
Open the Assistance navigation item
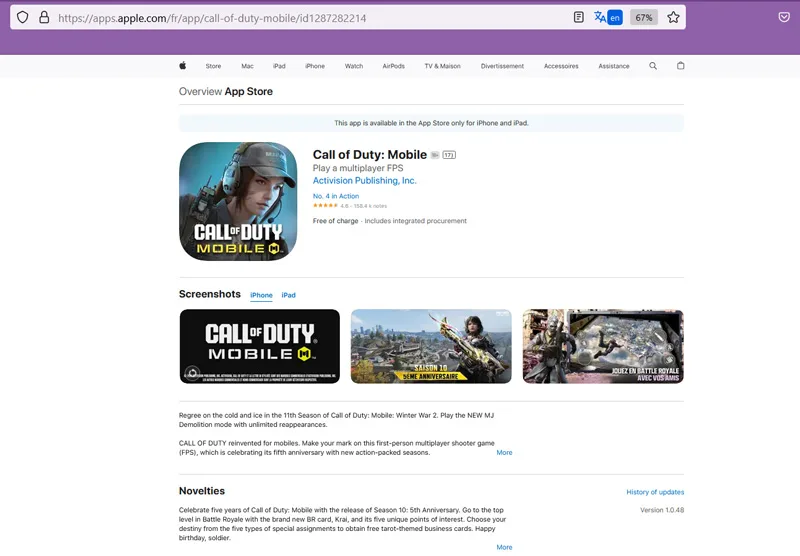click(x=614, y=66)
